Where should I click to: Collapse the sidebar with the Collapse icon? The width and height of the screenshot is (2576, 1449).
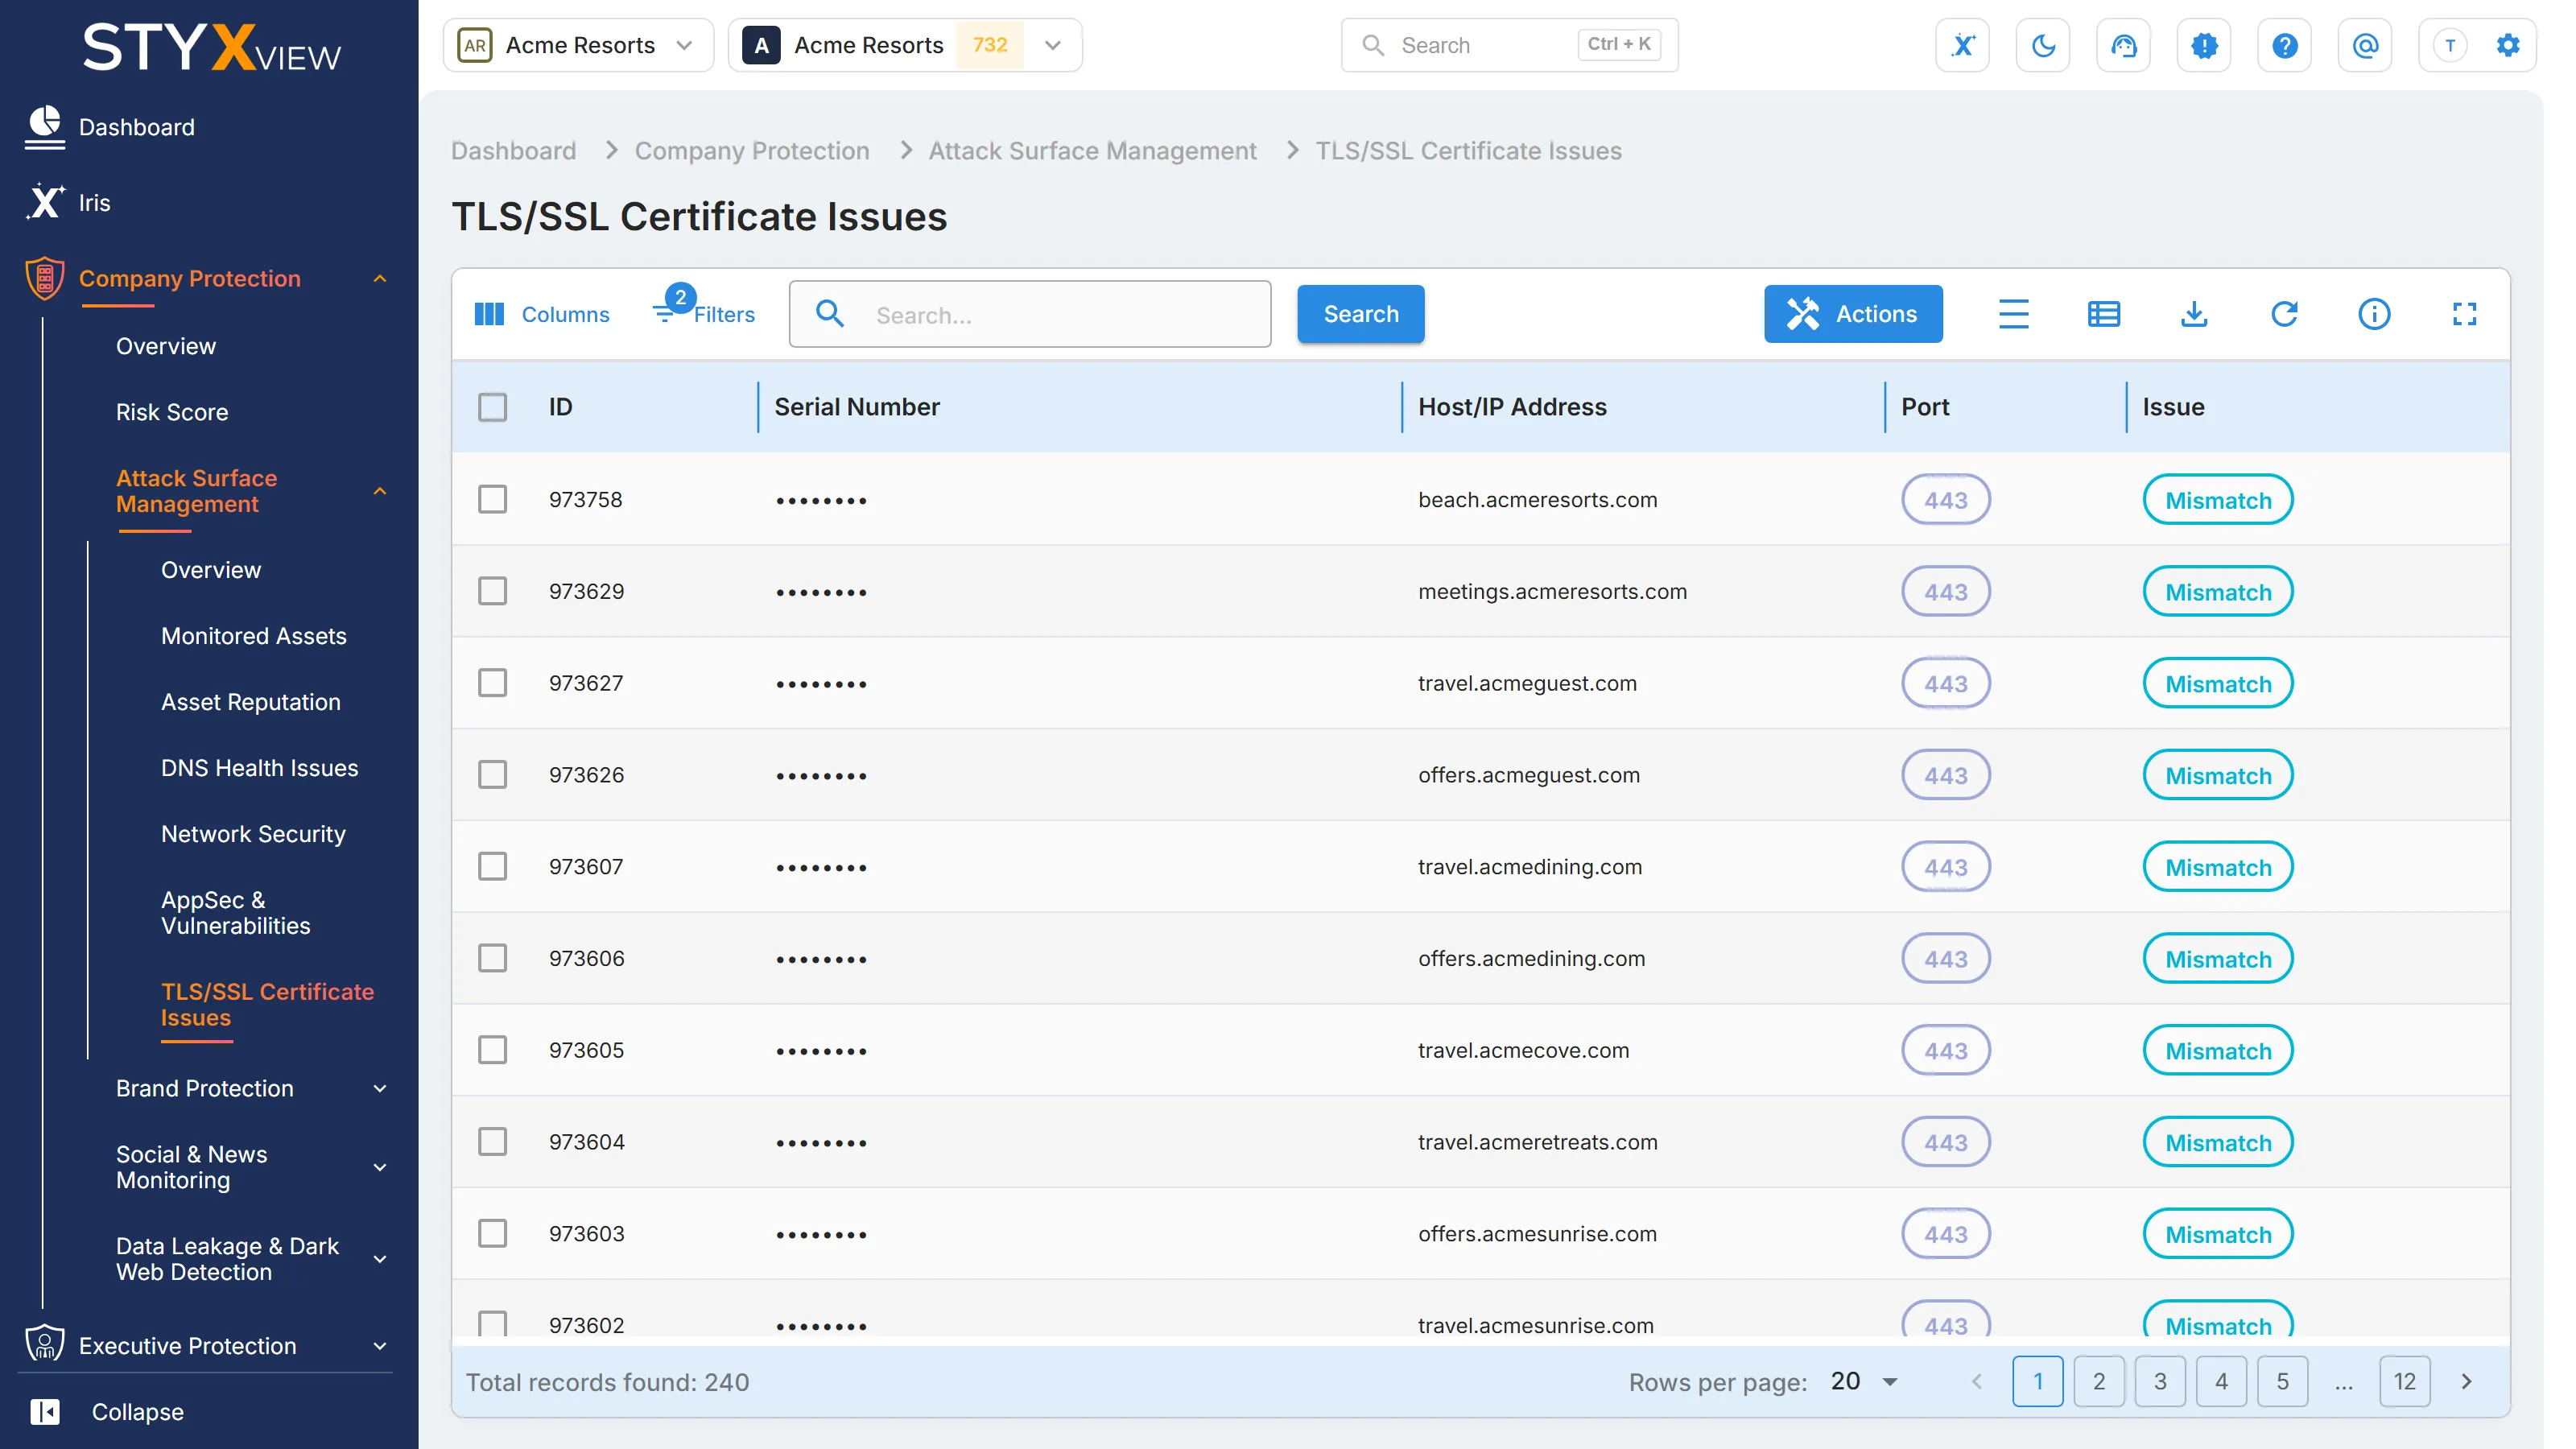(x=45, y=1411)
